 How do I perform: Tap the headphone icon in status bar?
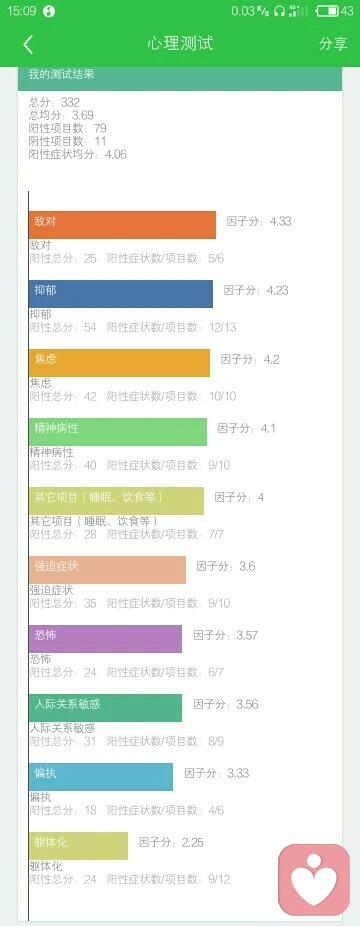[x=279, y=11]
